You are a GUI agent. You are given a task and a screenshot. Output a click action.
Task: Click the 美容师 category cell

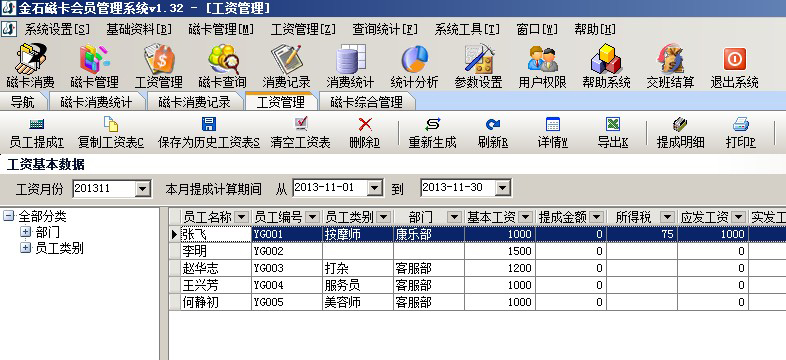click(x=358, y=302)
